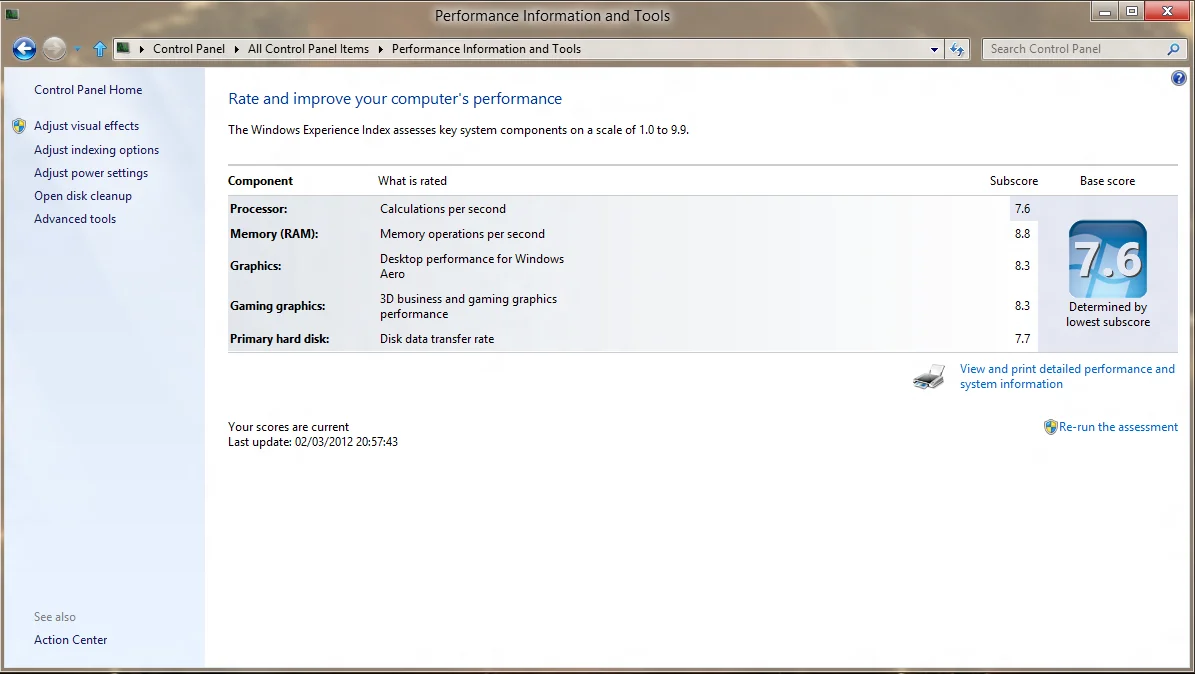Click heading 'Rate and improve your computer's performance'
This screenshot has height=674, width=1195.
[395, 99]
